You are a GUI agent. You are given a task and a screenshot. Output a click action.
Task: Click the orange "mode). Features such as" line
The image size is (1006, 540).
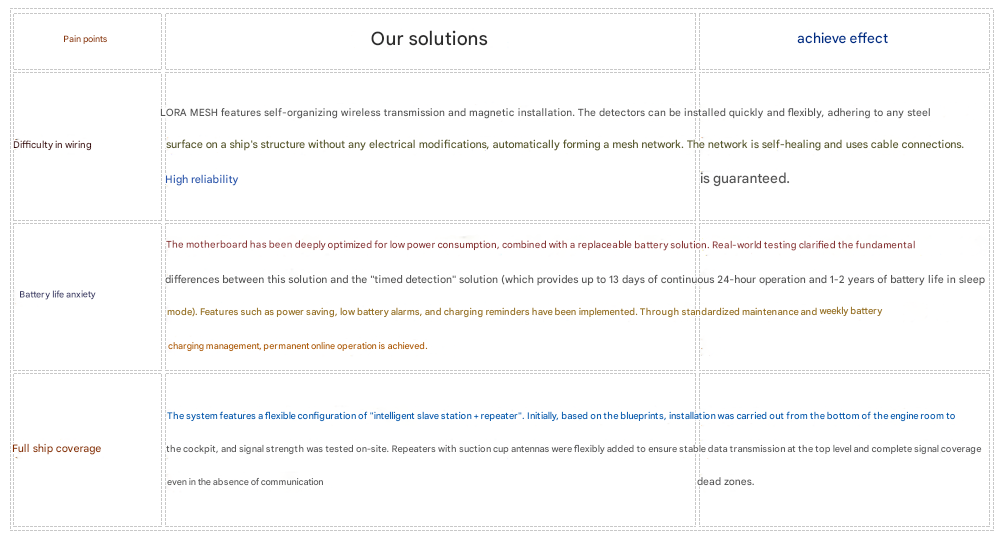(491, 312)
